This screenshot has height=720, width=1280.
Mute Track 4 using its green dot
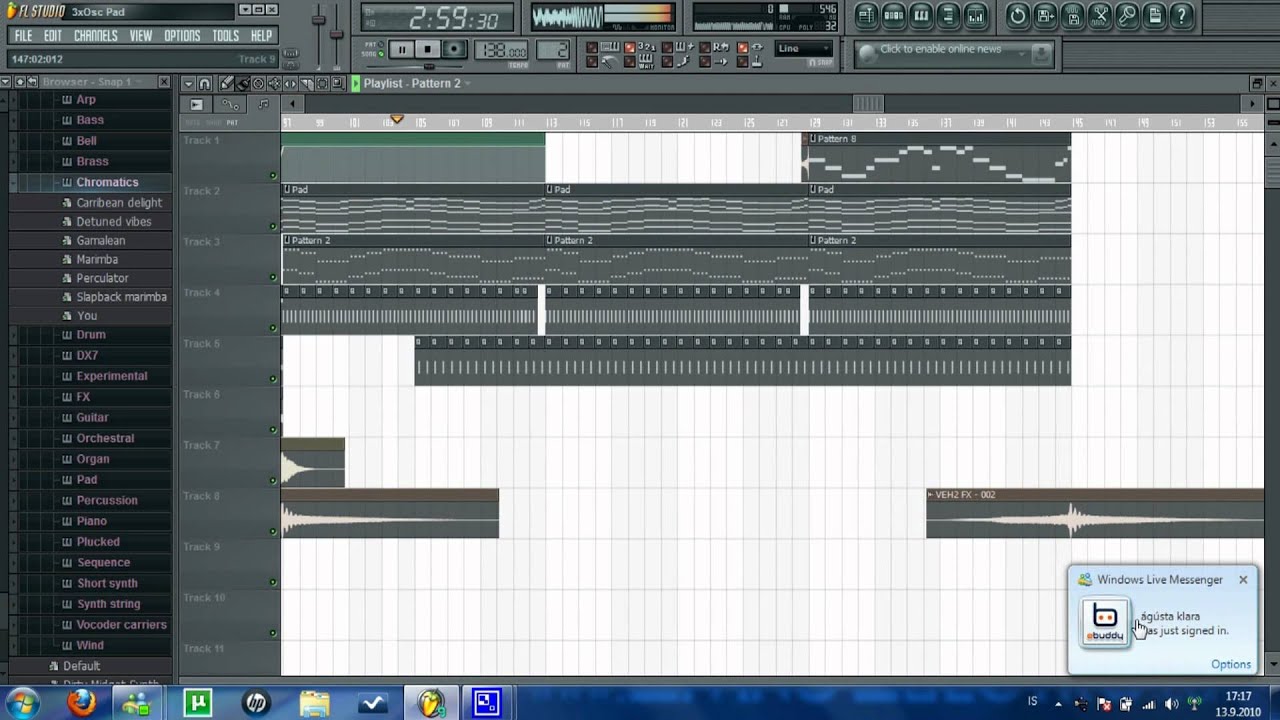273,328
